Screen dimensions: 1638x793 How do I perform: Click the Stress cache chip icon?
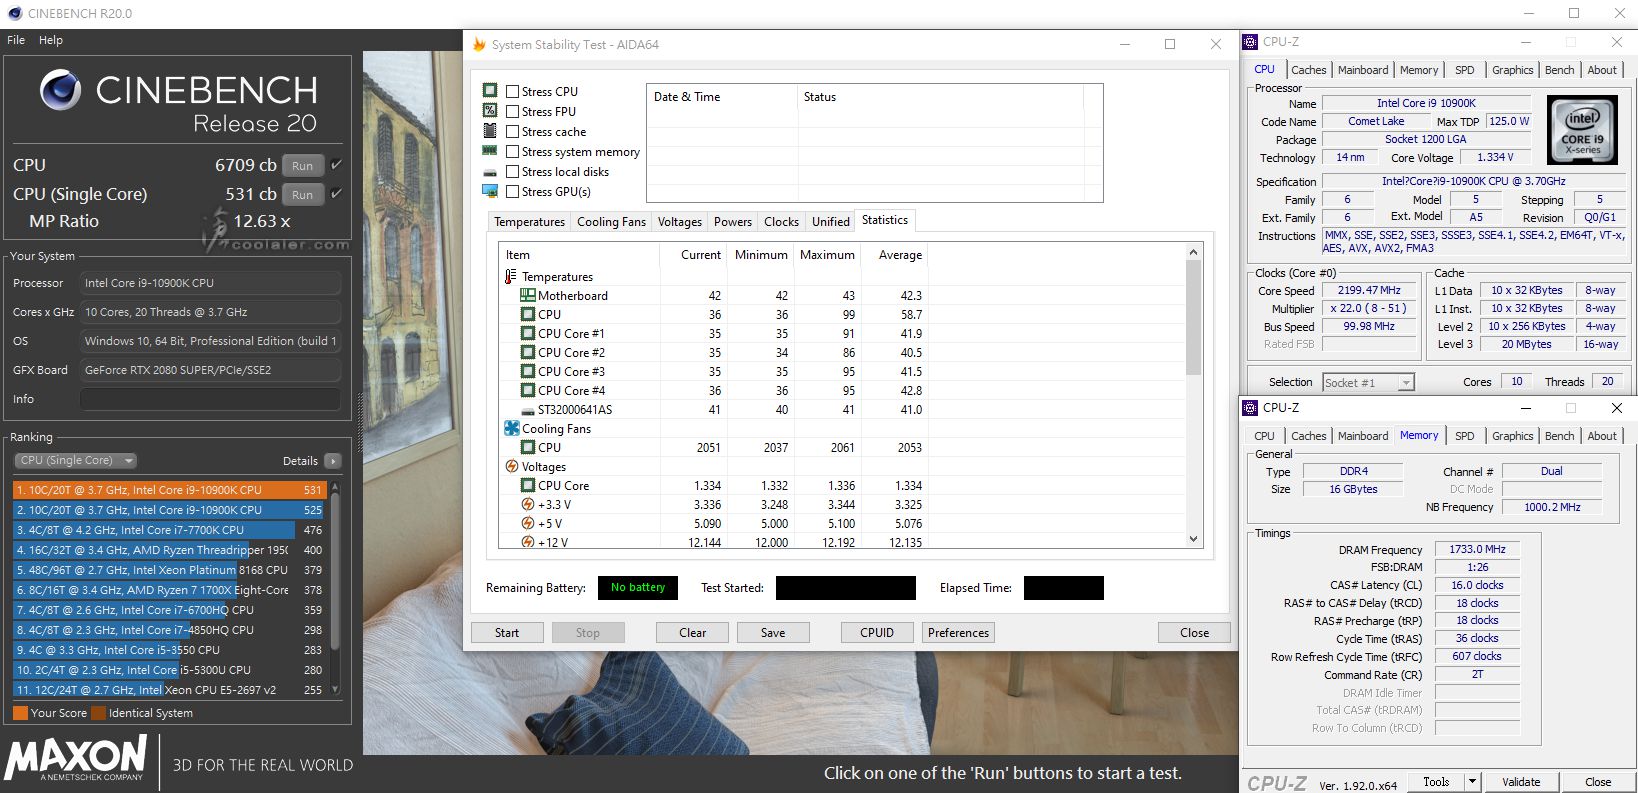pyautogui.click(x=490, y=131)
